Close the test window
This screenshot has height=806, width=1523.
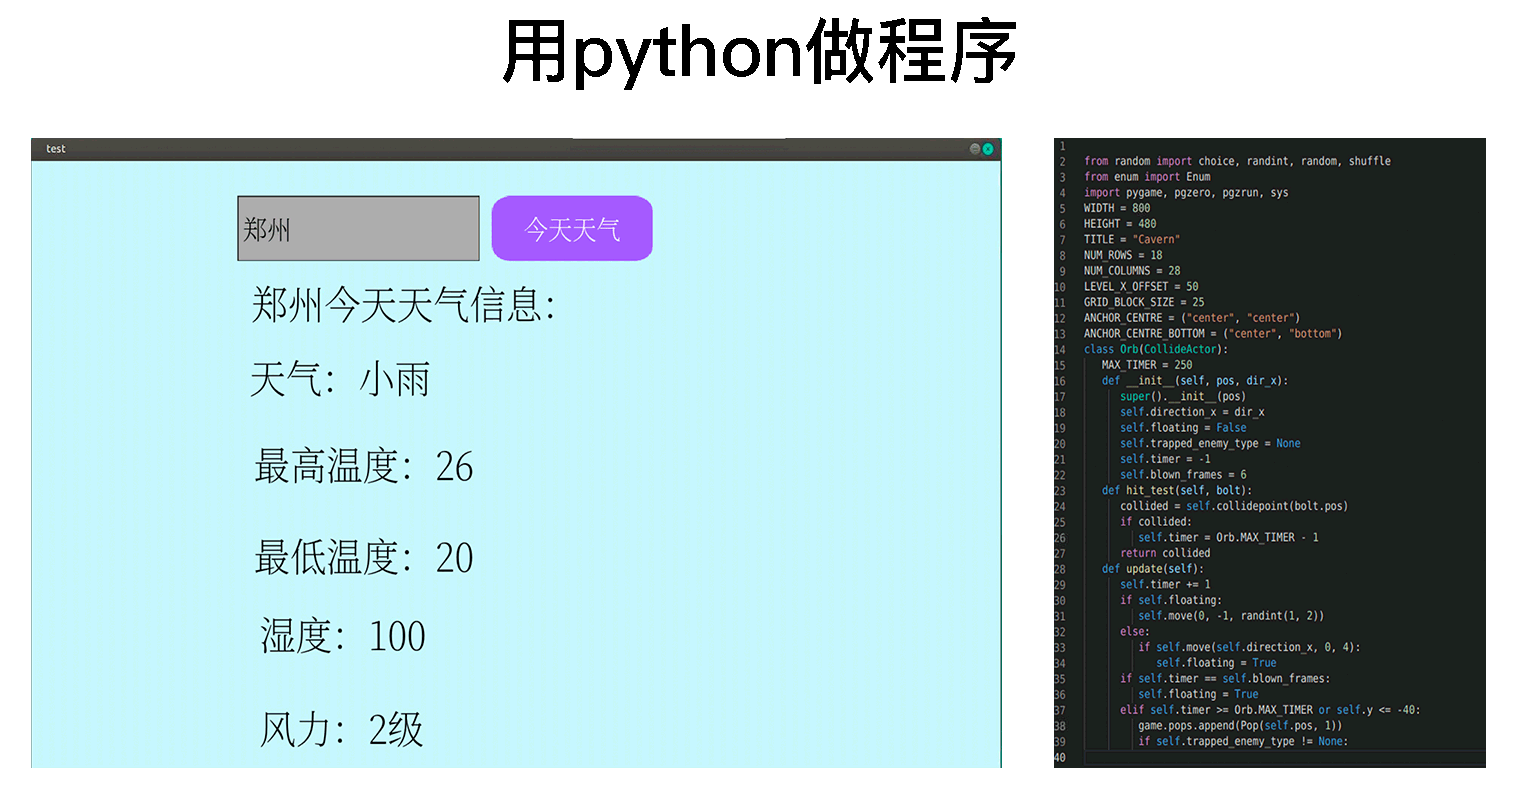click(x=988, y=149)
